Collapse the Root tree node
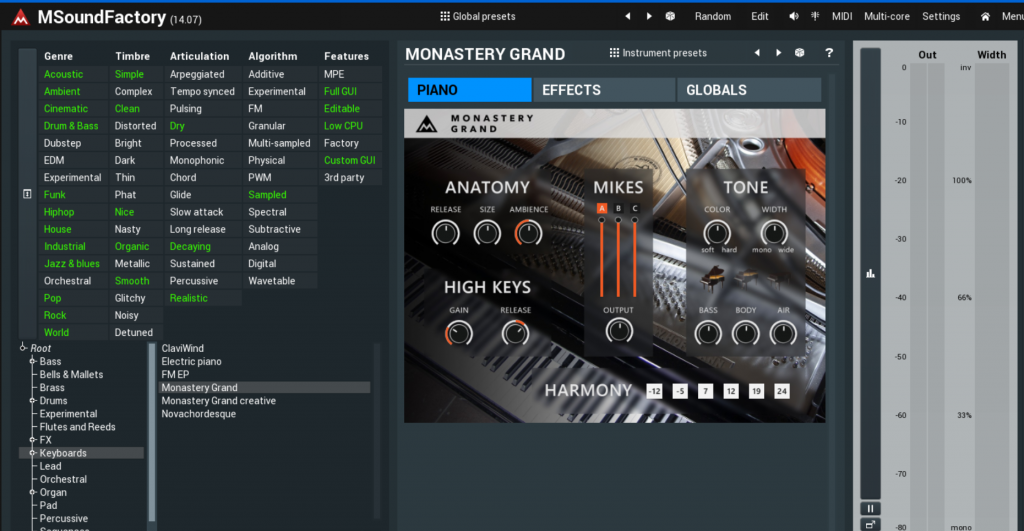Screen dimensions: 1024x531 tap(23, 347)
